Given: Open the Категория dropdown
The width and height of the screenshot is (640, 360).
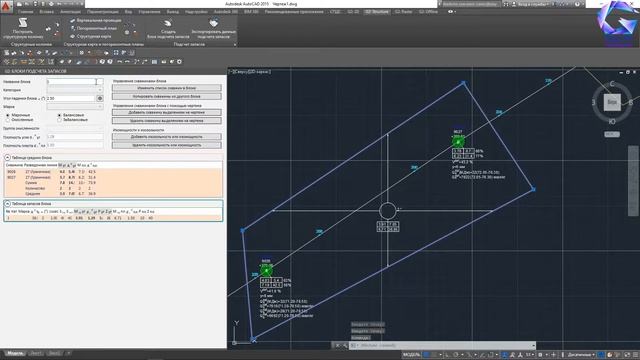Looking at the screenshot, I should [x=75, y=90].
